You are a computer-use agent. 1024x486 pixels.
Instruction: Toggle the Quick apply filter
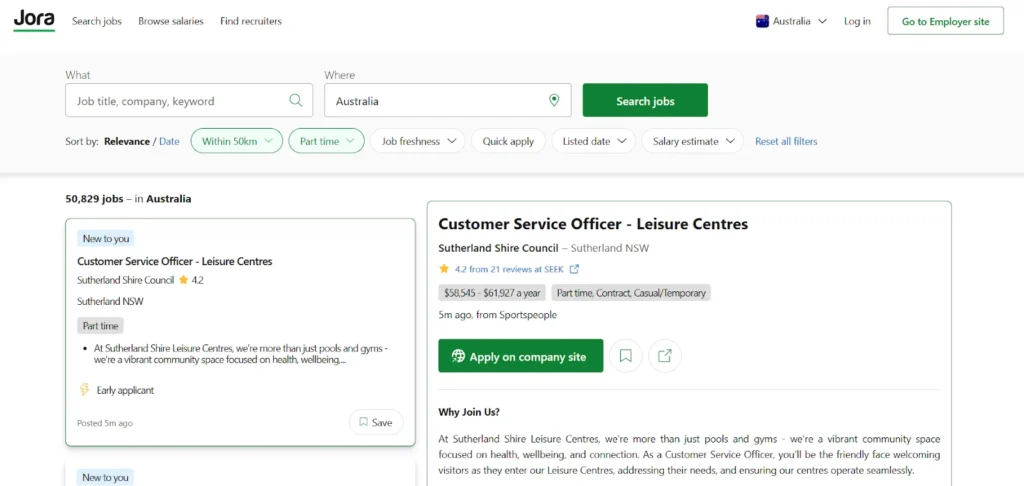[508, 141]
